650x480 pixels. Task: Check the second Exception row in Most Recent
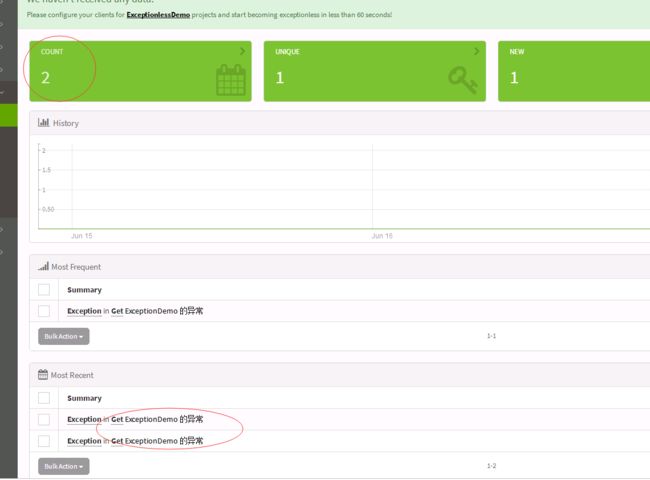point(44,441)
